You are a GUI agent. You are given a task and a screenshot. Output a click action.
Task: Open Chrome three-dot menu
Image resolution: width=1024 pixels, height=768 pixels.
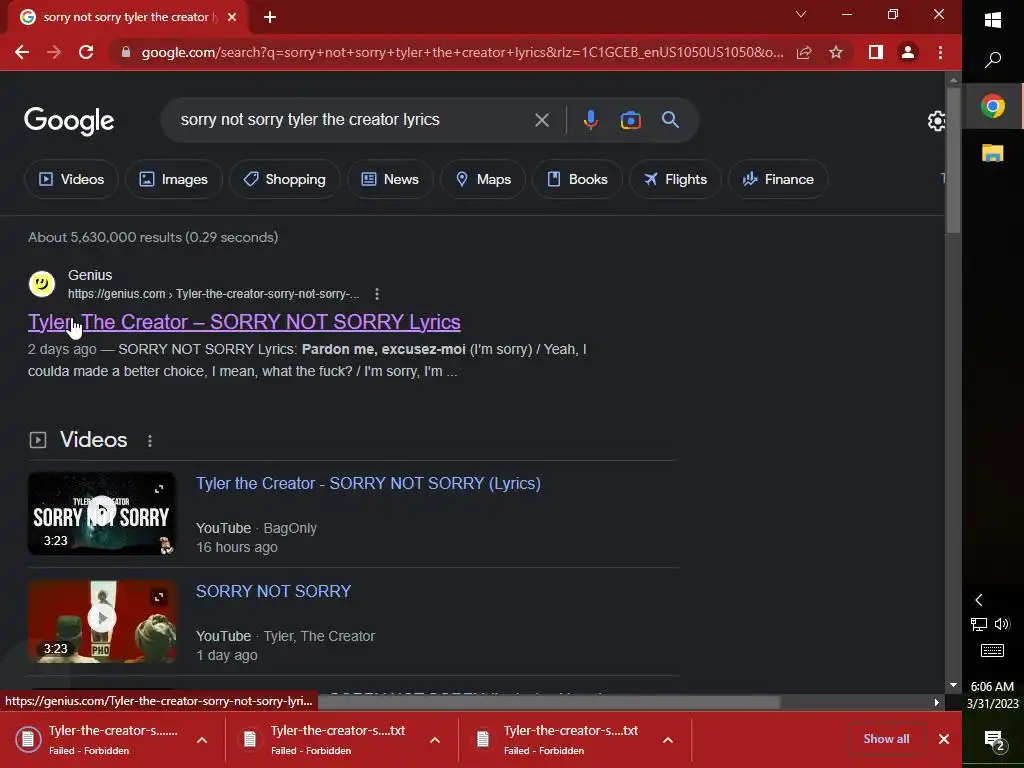coord(940,52)
